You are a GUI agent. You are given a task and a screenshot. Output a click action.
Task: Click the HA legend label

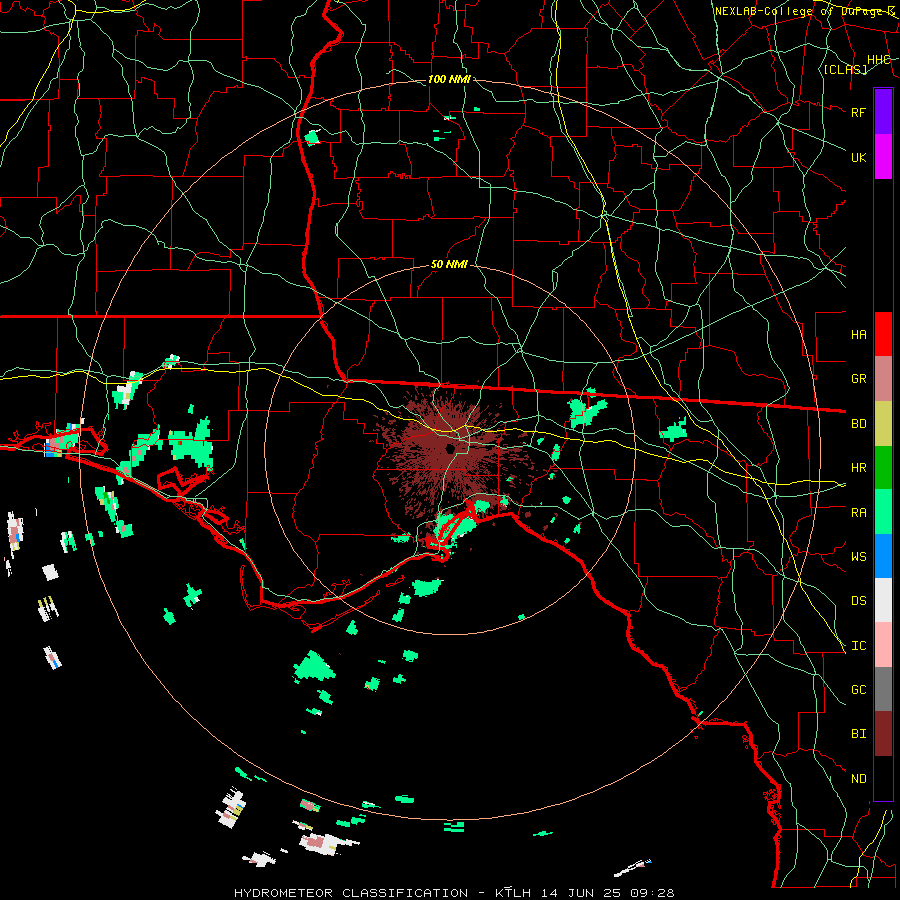pyautogui.click(x=858, y=335)
